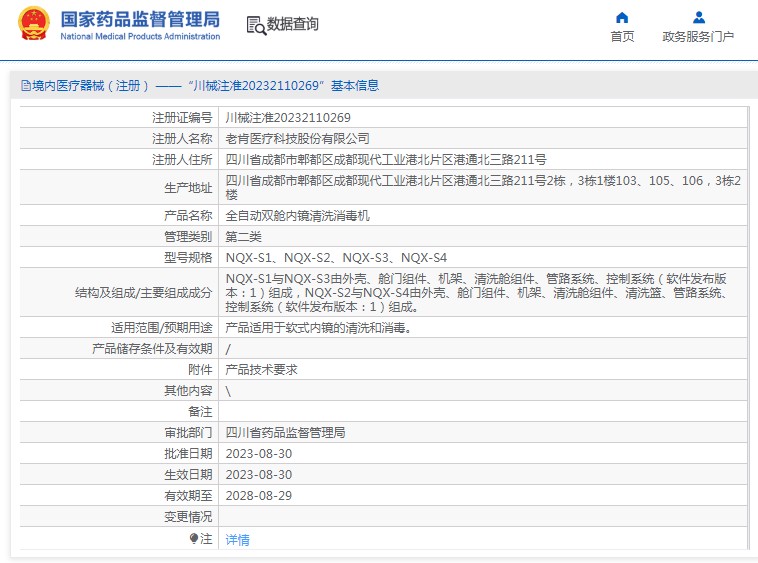Screen dimensions: 758x563
Task: Select model value NQX-S1、NQX-S2、NQX-S3、NQX-S4
Action: click(336, 258)
